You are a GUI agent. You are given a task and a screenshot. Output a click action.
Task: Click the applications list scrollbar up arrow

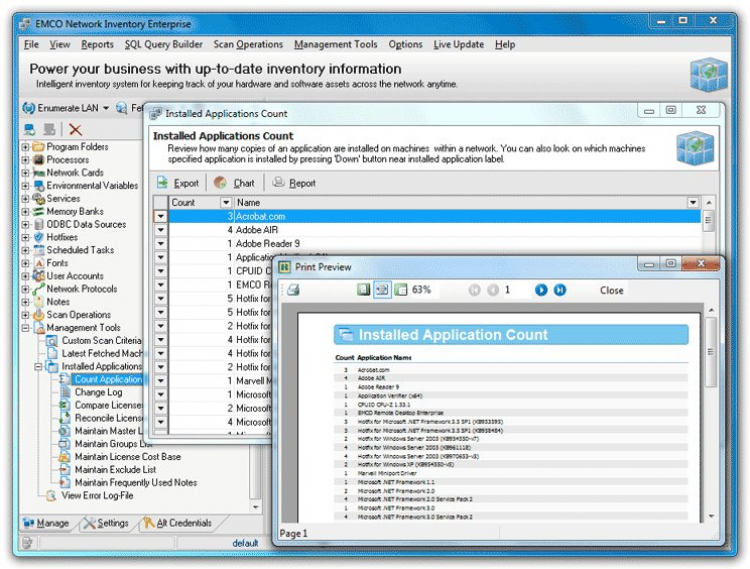(x=709, y=203)
